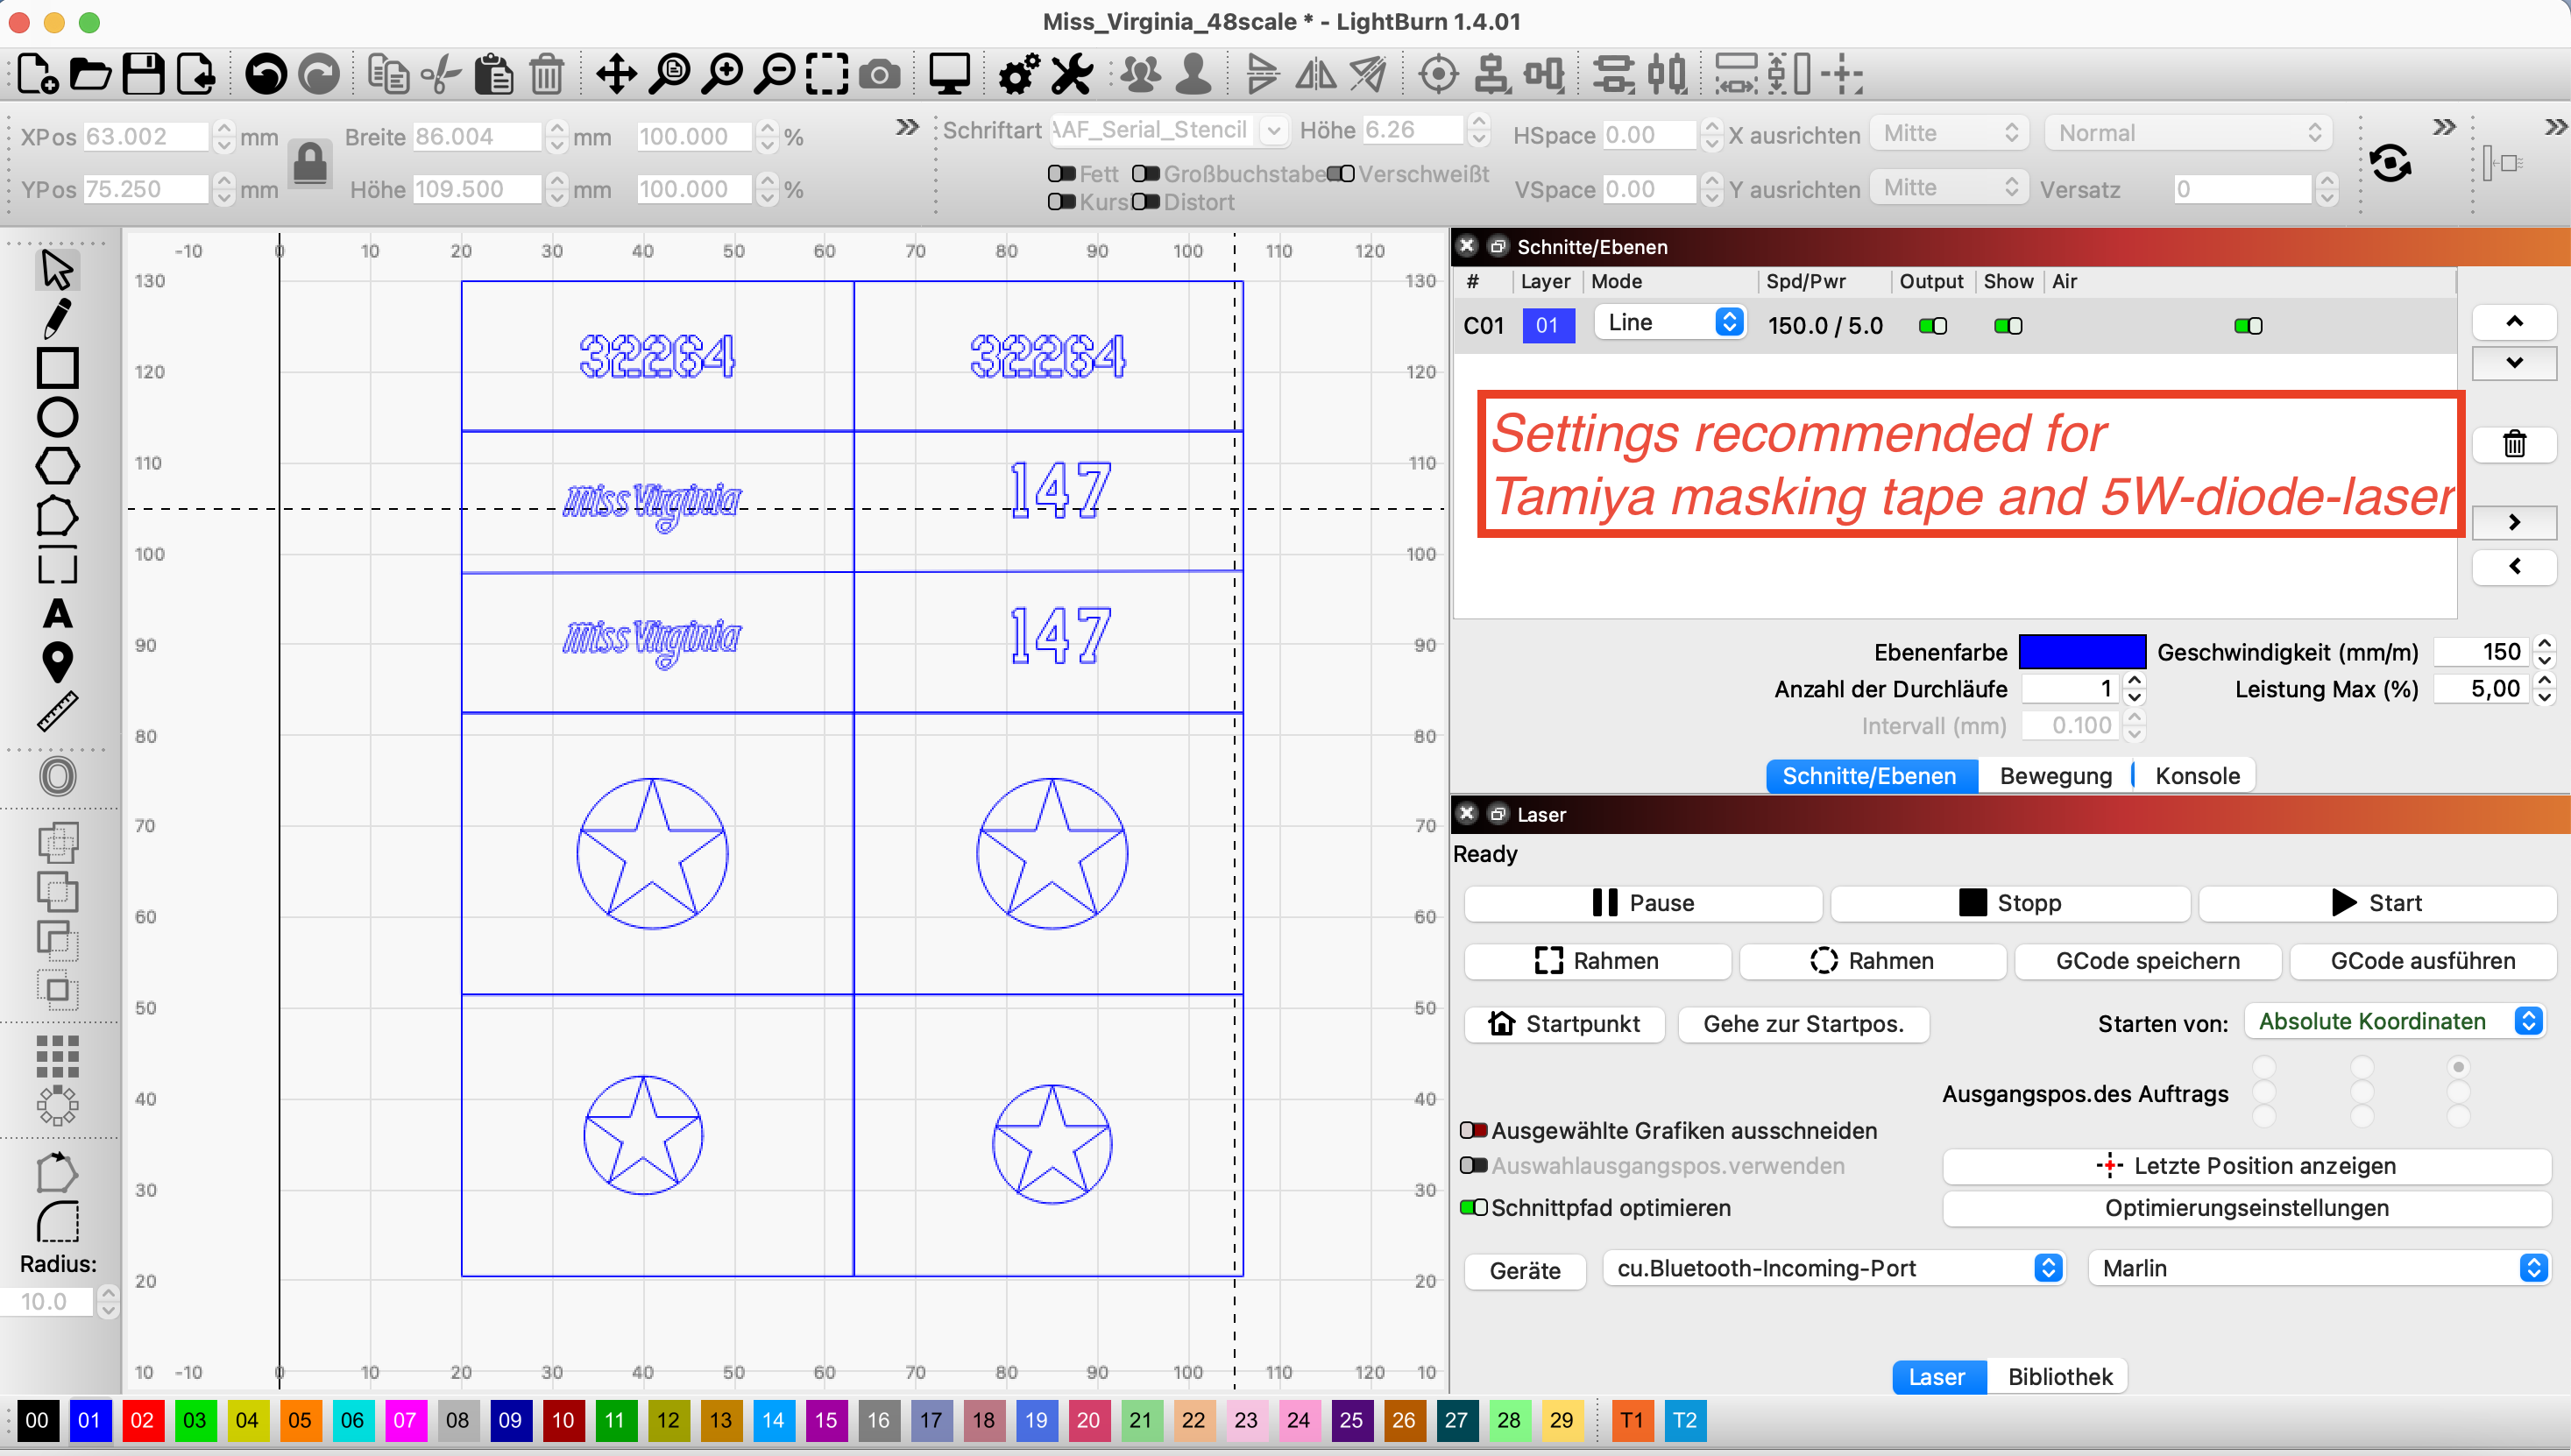Pick red color swatch 02
Viewport: 2571px width, 1456px height.
[x=142, y=1420]
